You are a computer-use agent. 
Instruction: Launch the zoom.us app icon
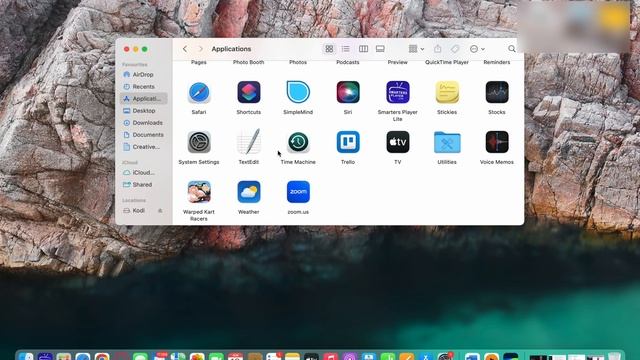click(298, 192)
